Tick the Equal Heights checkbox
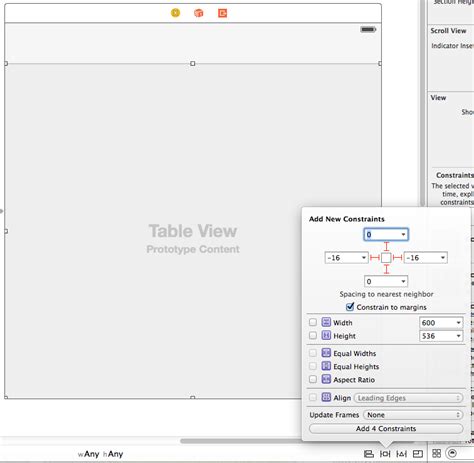Image resolution: width=474 pixels, height=463 pixels. 313,366
